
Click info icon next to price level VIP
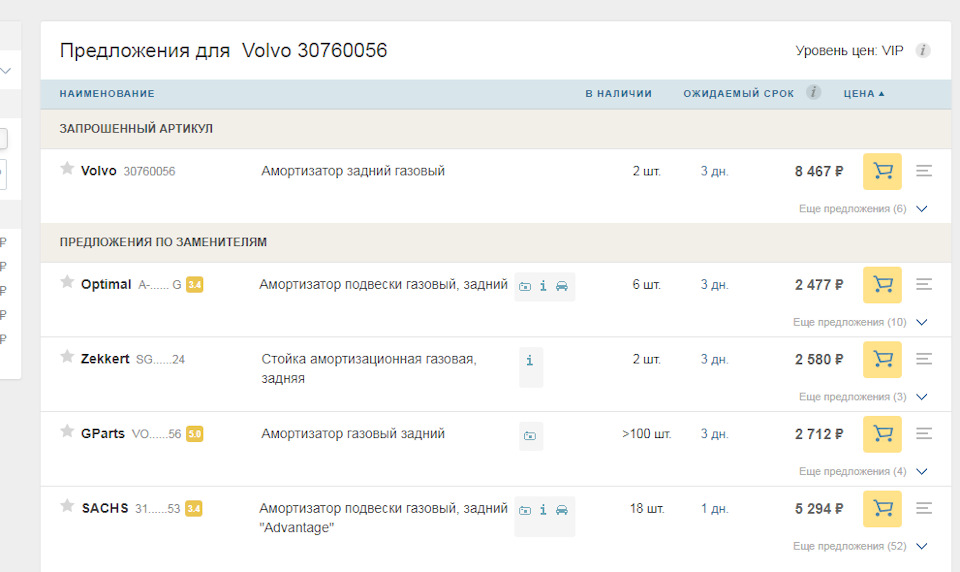(923, 50)
